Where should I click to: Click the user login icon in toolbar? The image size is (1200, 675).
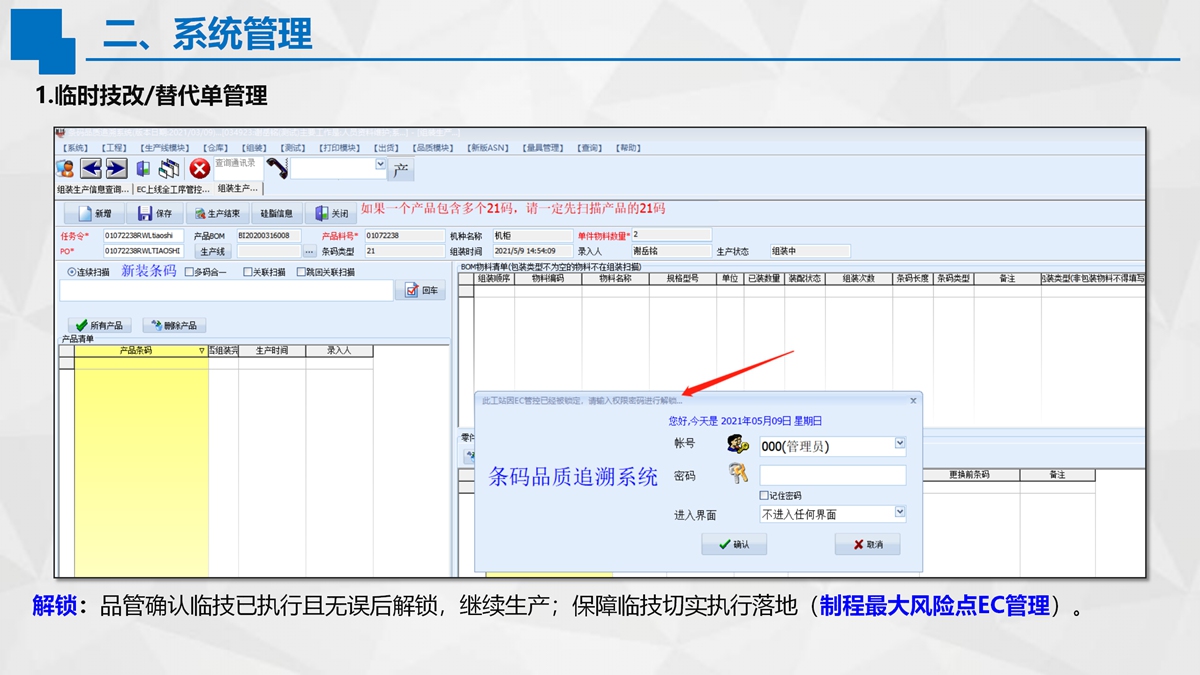(x=66, y=169)
